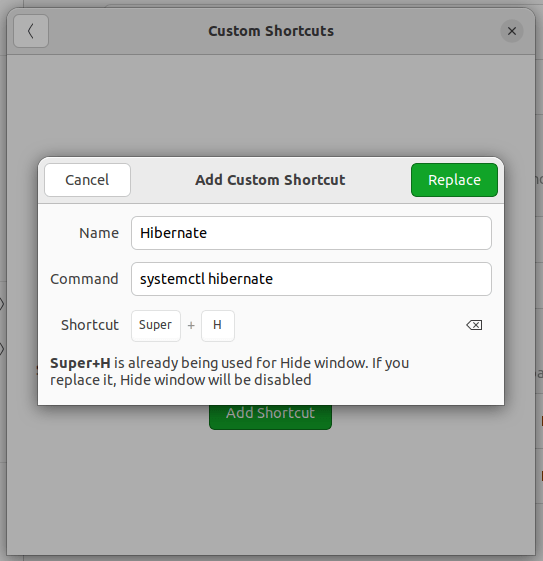Screen dimensions: 543x561
Task: Close the Custom Shortcuts window
Action: (x=512, y=31)
